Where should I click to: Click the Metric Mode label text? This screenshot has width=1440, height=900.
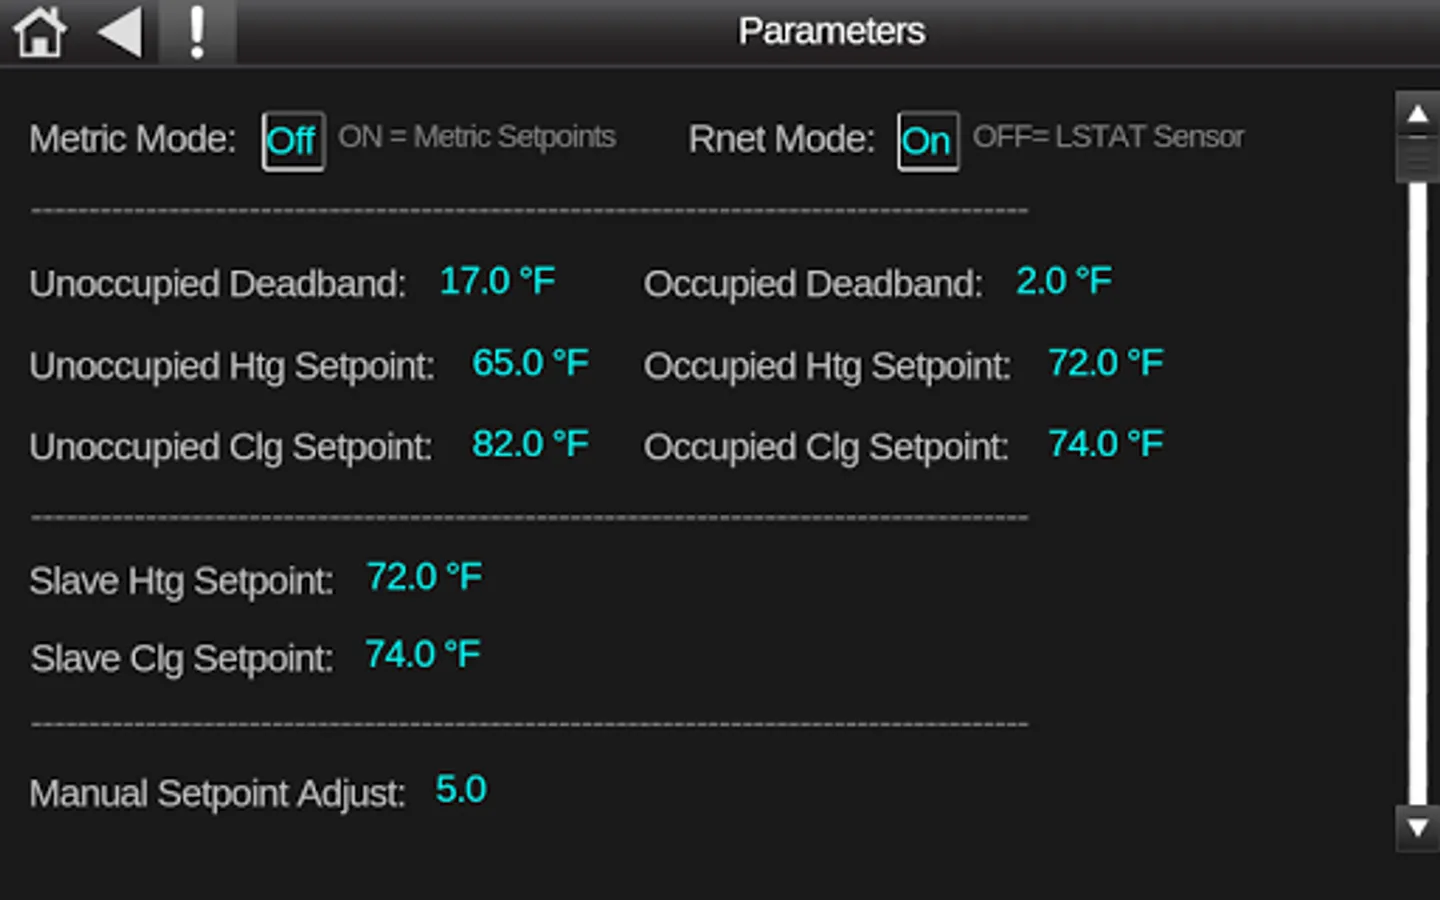click(x=132, y=139)
